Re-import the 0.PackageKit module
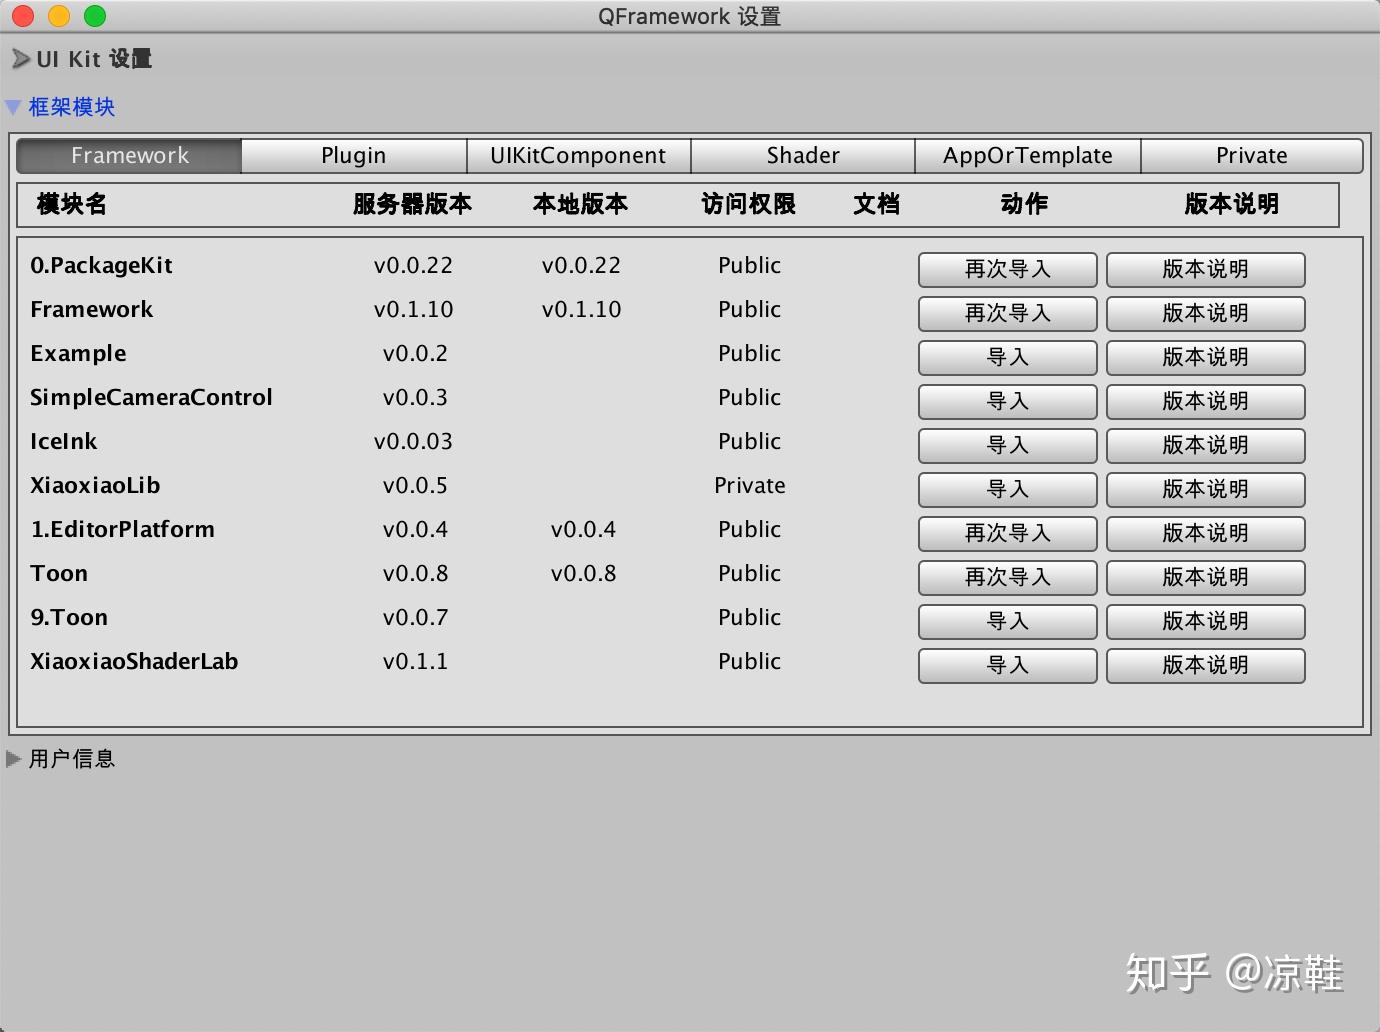Image resolution: width=1380 pixels, height=1032 pixels. 1007,269
